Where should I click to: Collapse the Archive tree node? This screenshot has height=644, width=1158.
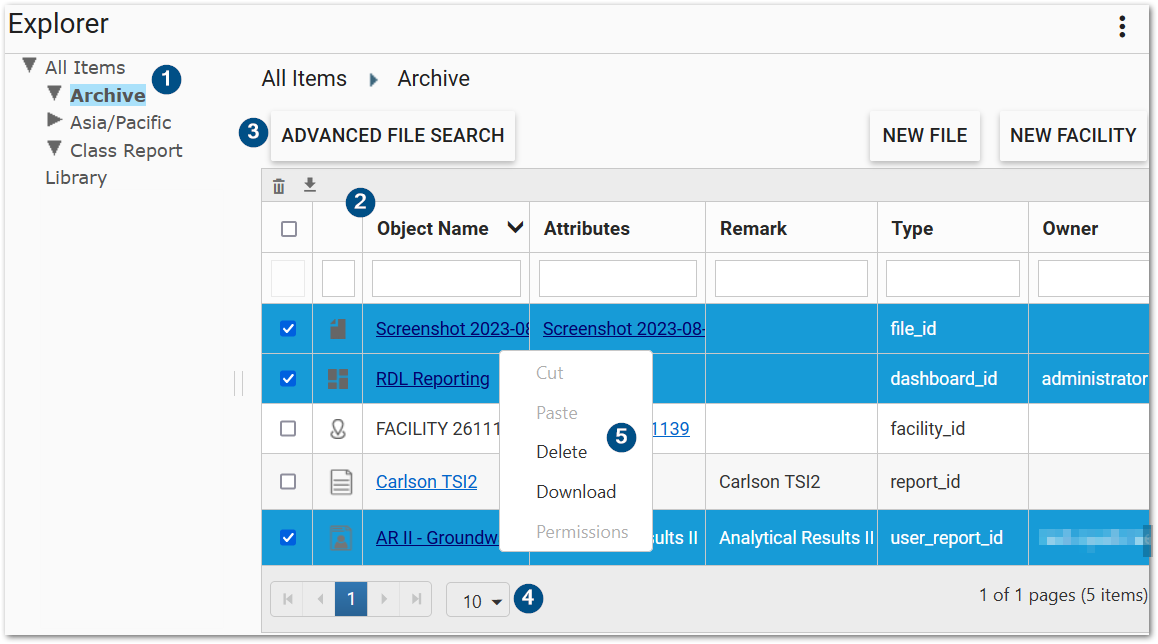[x=57, y=95]
